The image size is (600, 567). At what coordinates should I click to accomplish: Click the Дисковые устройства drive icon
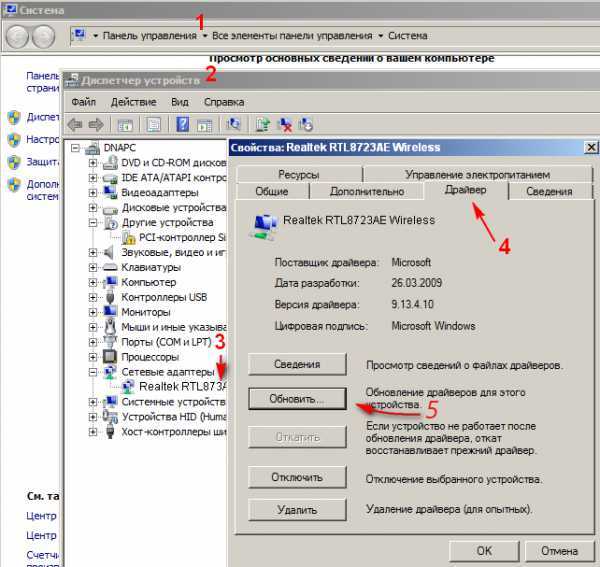pos(110,209)
